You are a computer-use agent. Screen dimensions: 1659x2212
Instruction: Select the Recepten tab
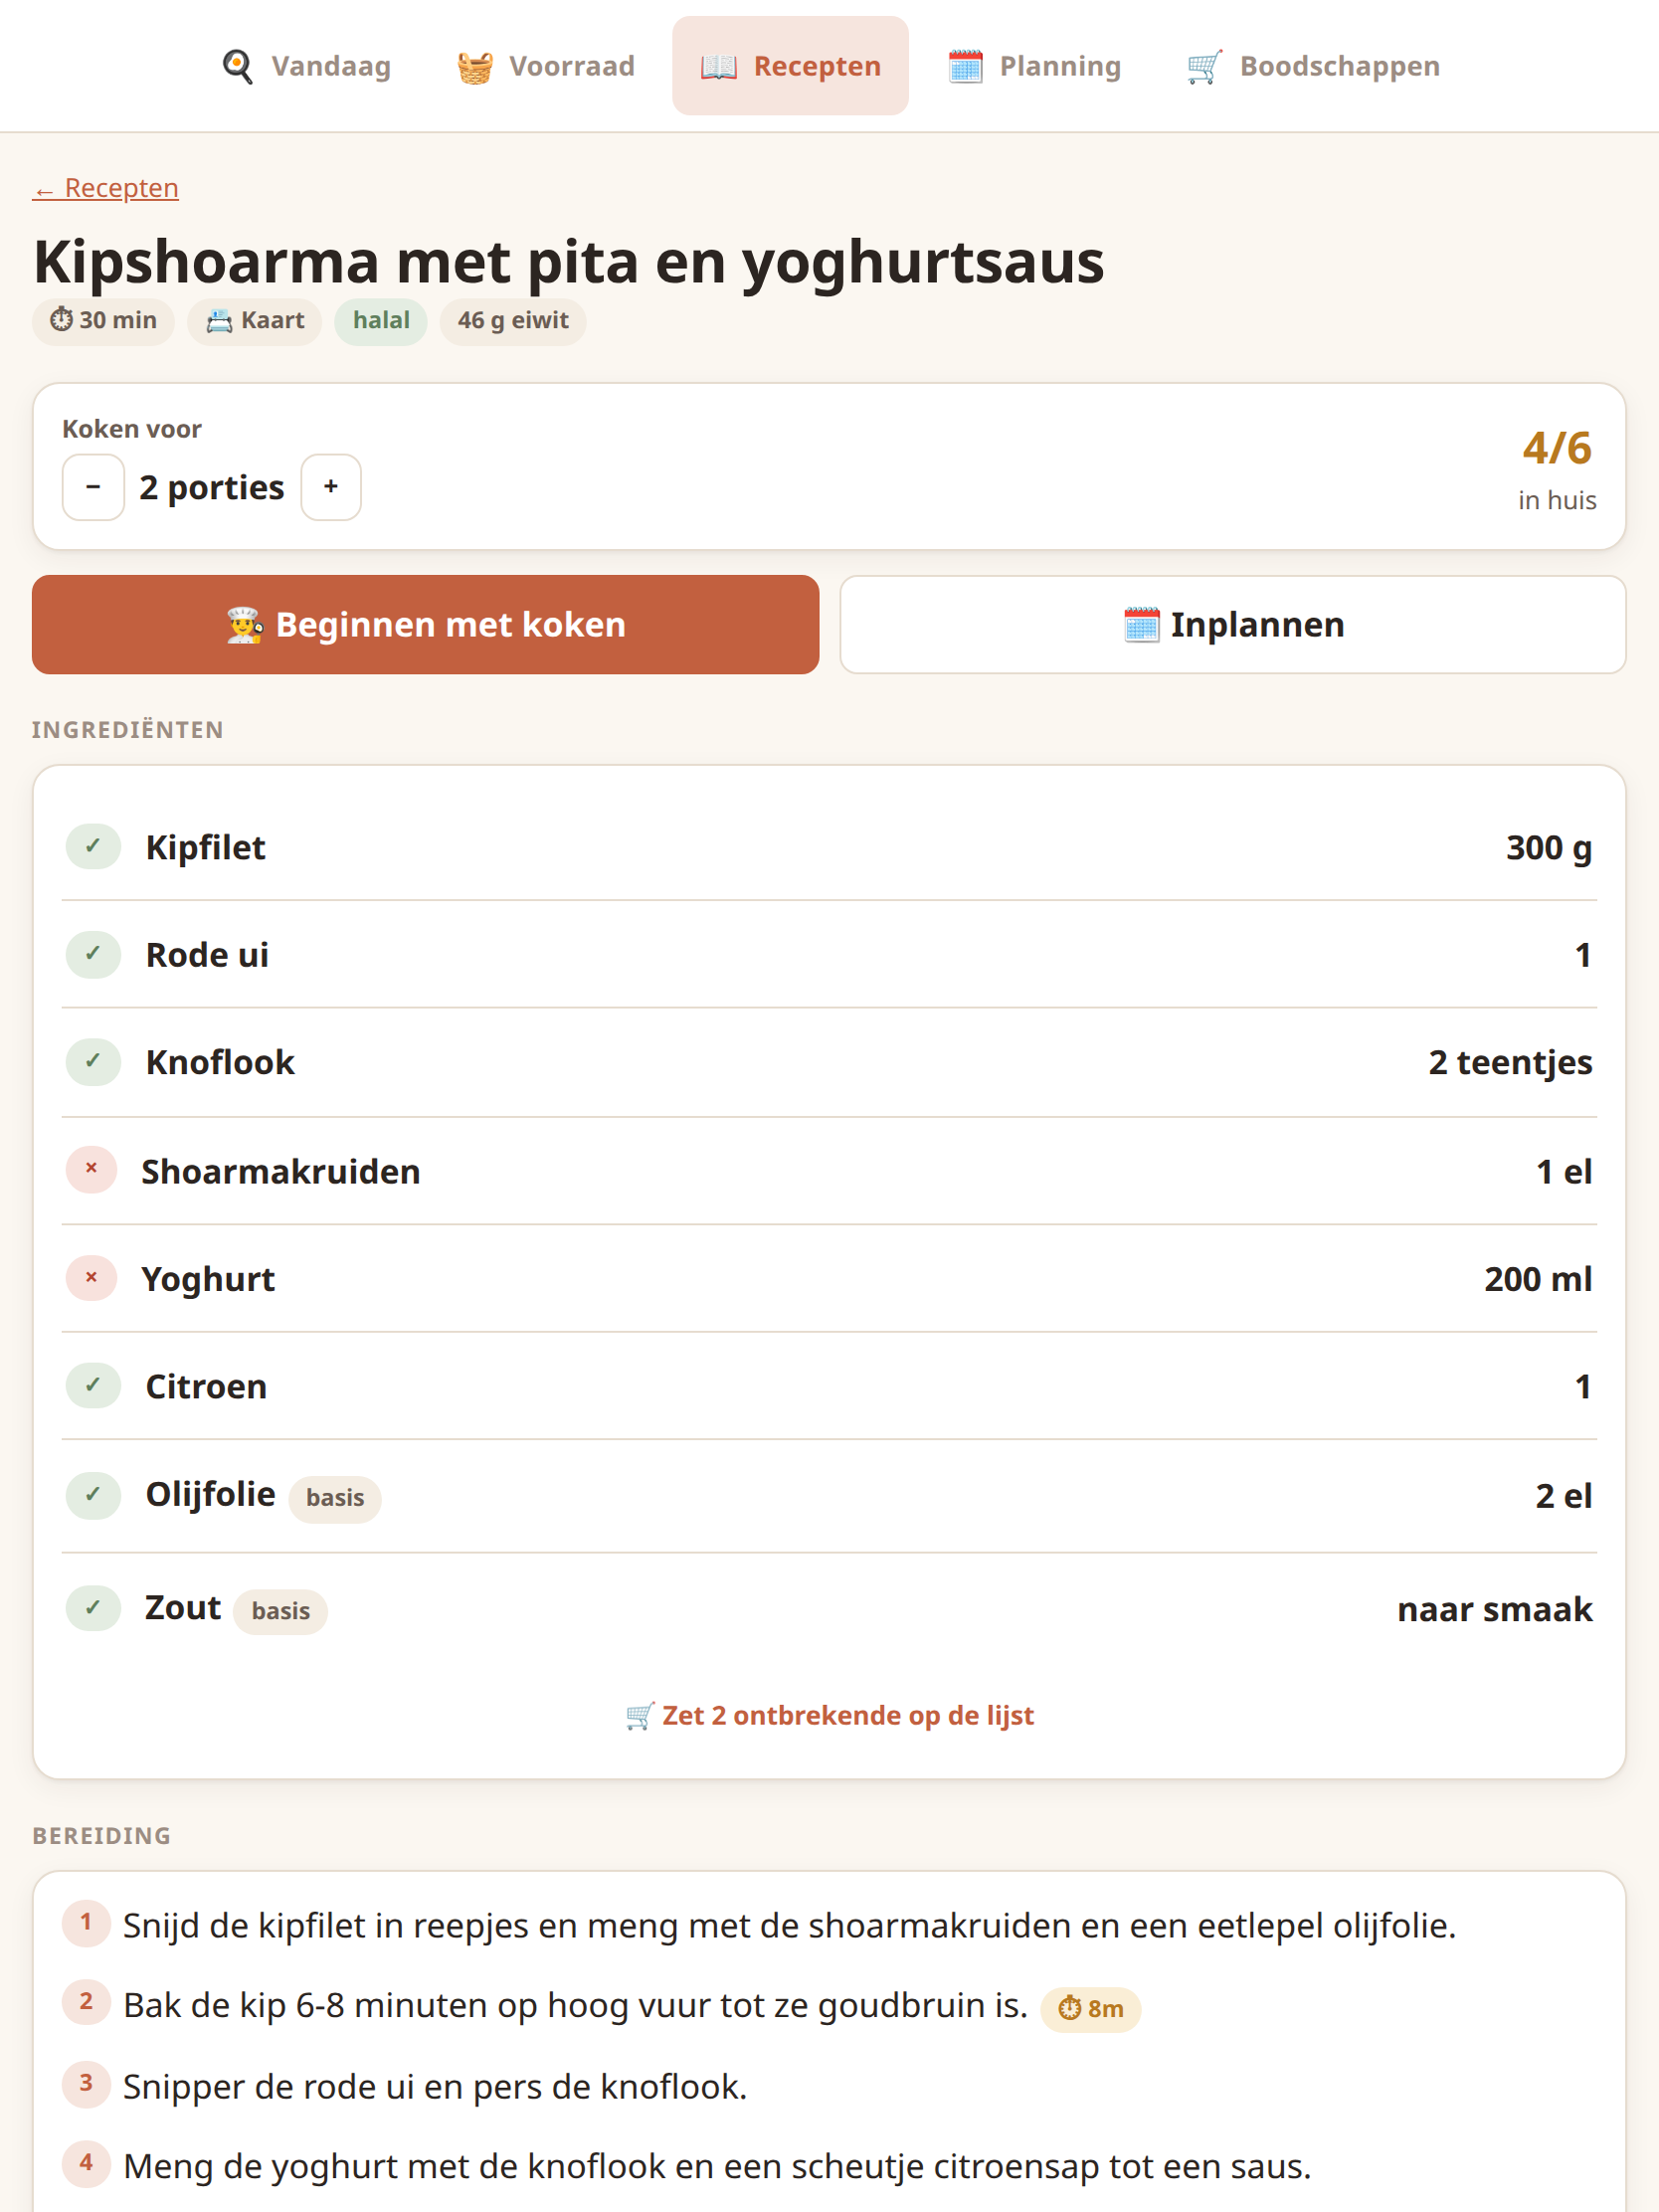(x=790, y=66)
